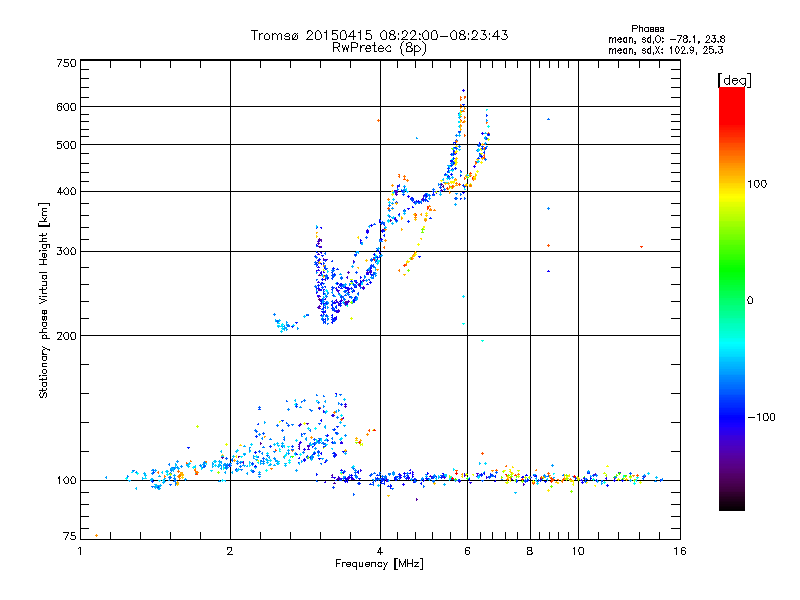The height and width of the screenshot is (600, 800).
Task: Click the y-axis tick label '75'
Action: tap(70, 536)
